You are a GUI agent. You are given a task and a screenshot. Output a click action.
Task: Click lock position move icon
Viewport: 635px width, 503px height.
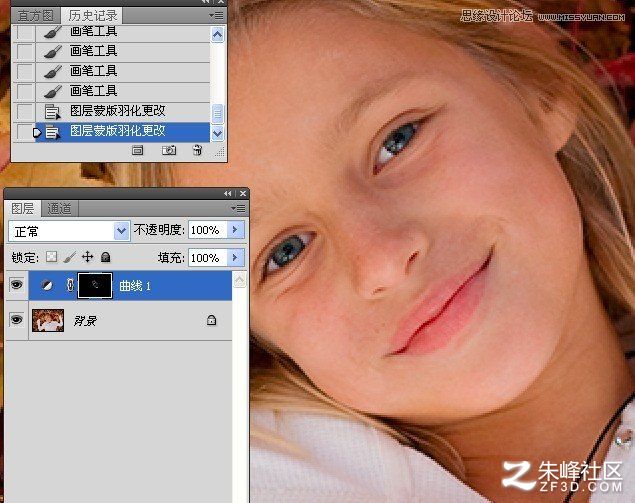pyautogui.click(x=87, y=257)
